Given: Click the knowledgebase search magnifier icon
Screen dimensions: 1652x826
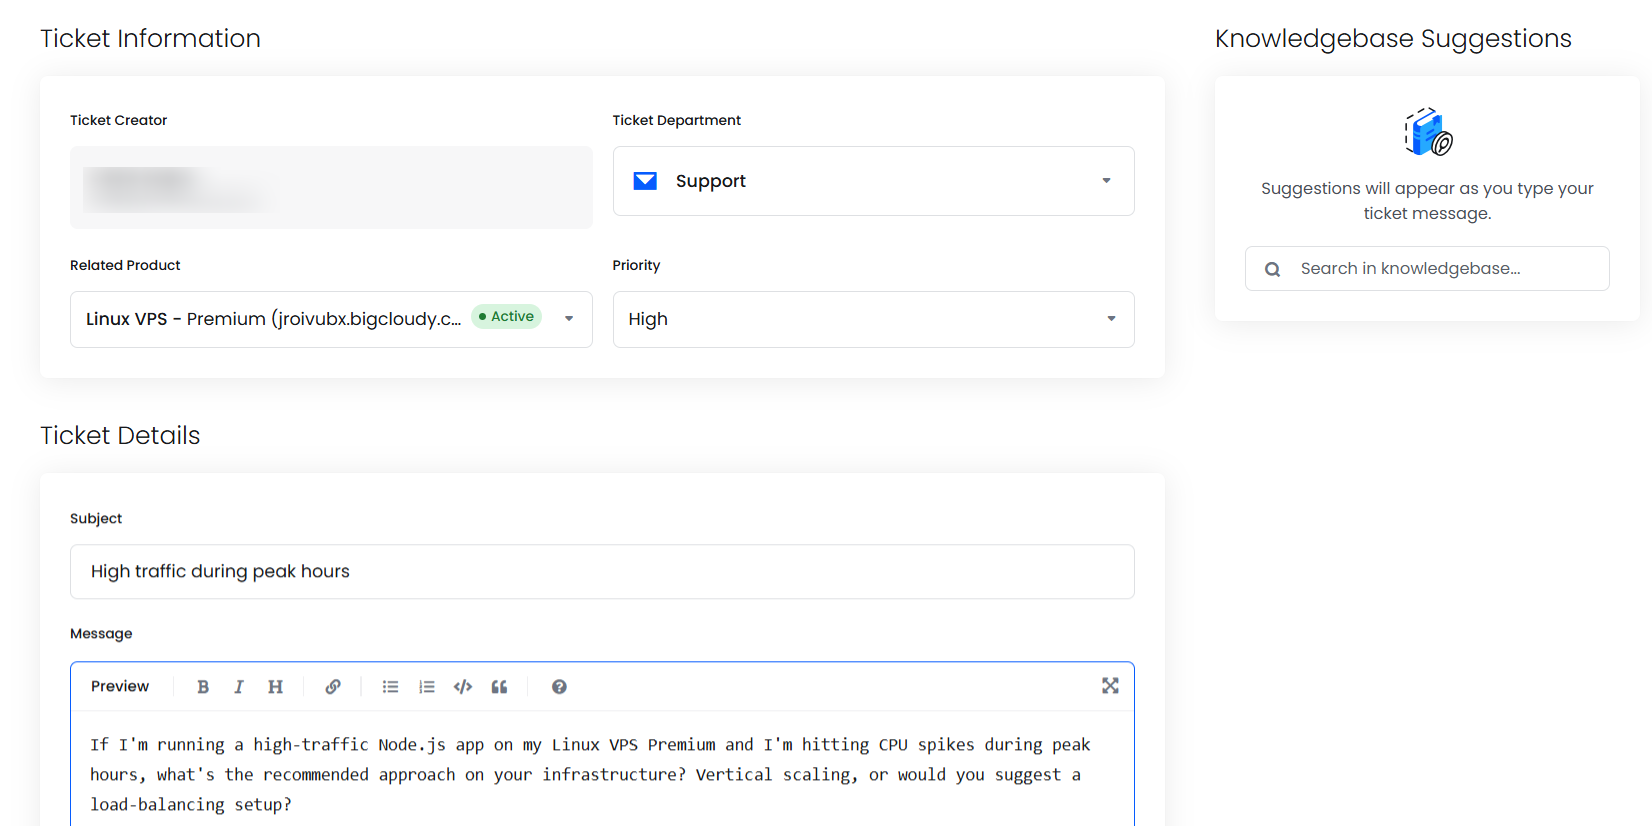Looking at the screenshot, I should (x=1272, y=269).
